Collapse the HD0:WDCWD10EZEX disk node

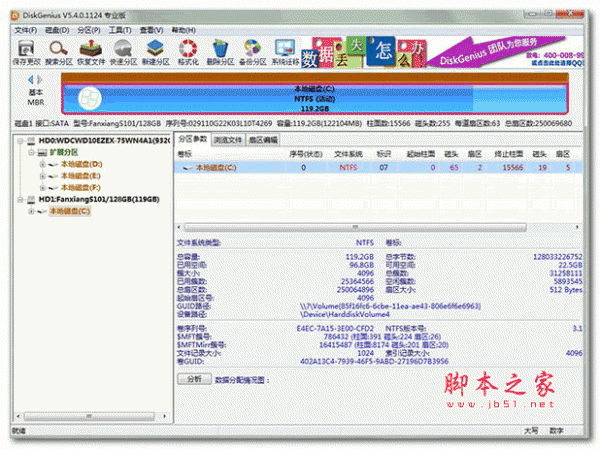21,141
